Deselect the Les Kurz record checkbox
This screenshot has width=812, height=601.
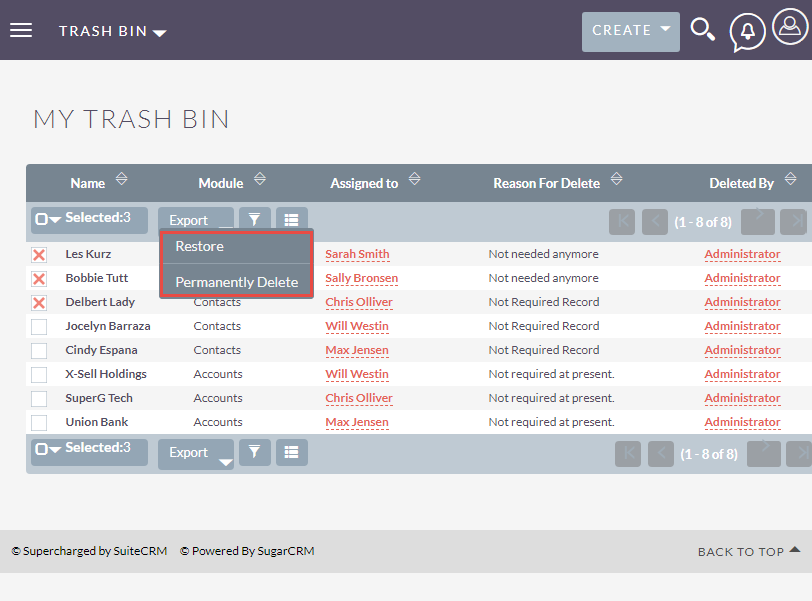point(38,253)
